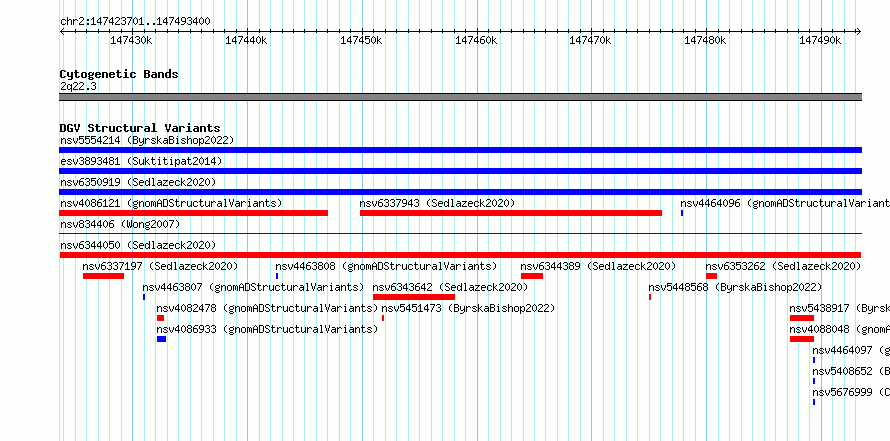This screenshot has height=441, width=890.
Task: Select the small red bar under nsv4082478
Action: 161,318
